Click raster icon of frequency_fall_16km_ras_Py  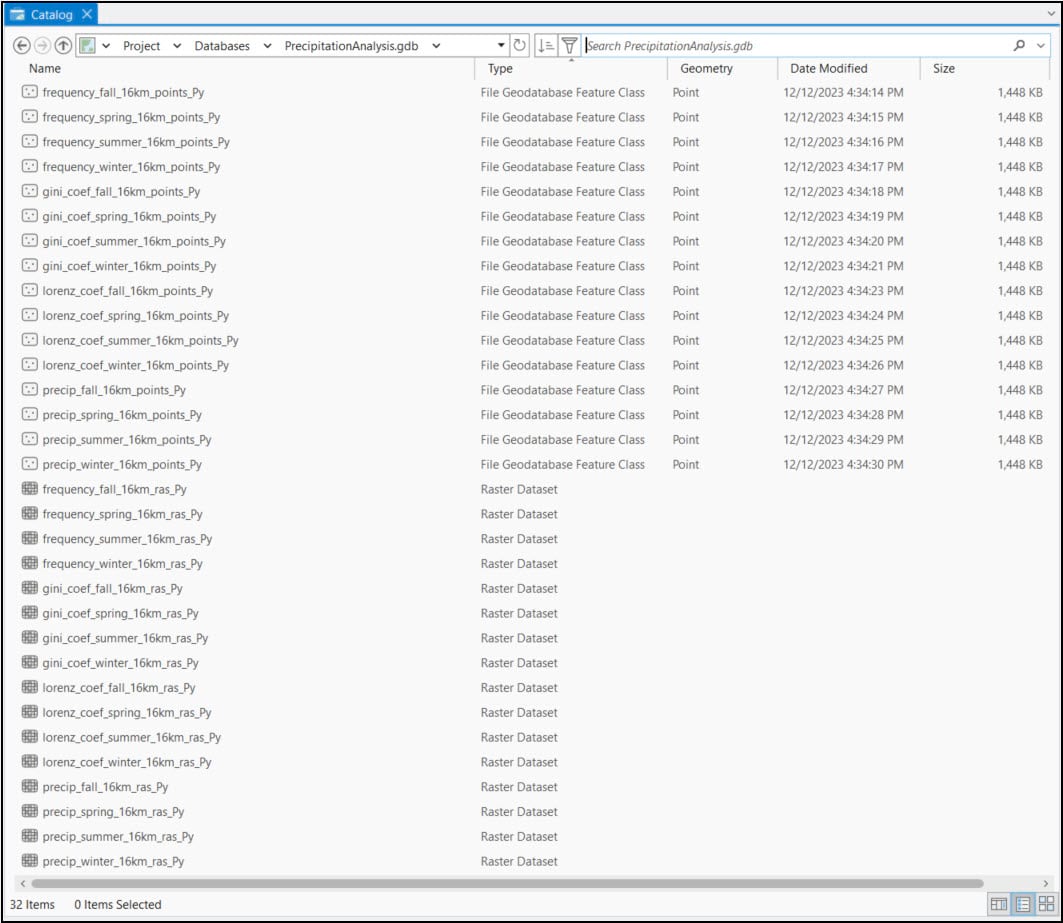coord(30,488)
